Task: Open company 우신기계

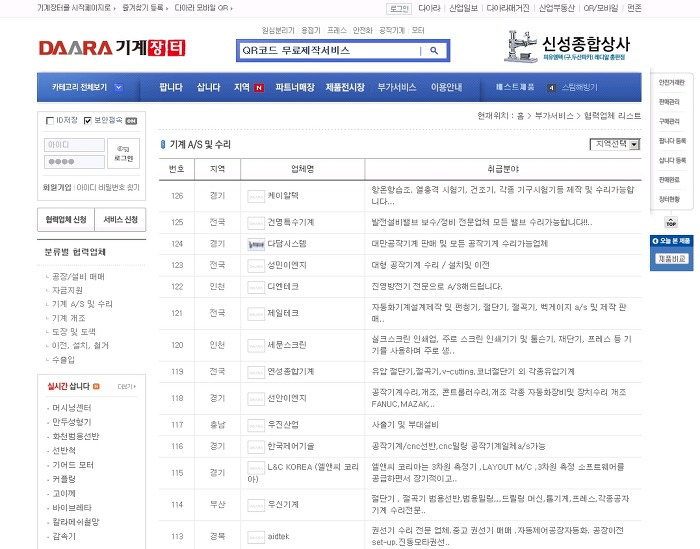Action: click(x=283, y=504)
